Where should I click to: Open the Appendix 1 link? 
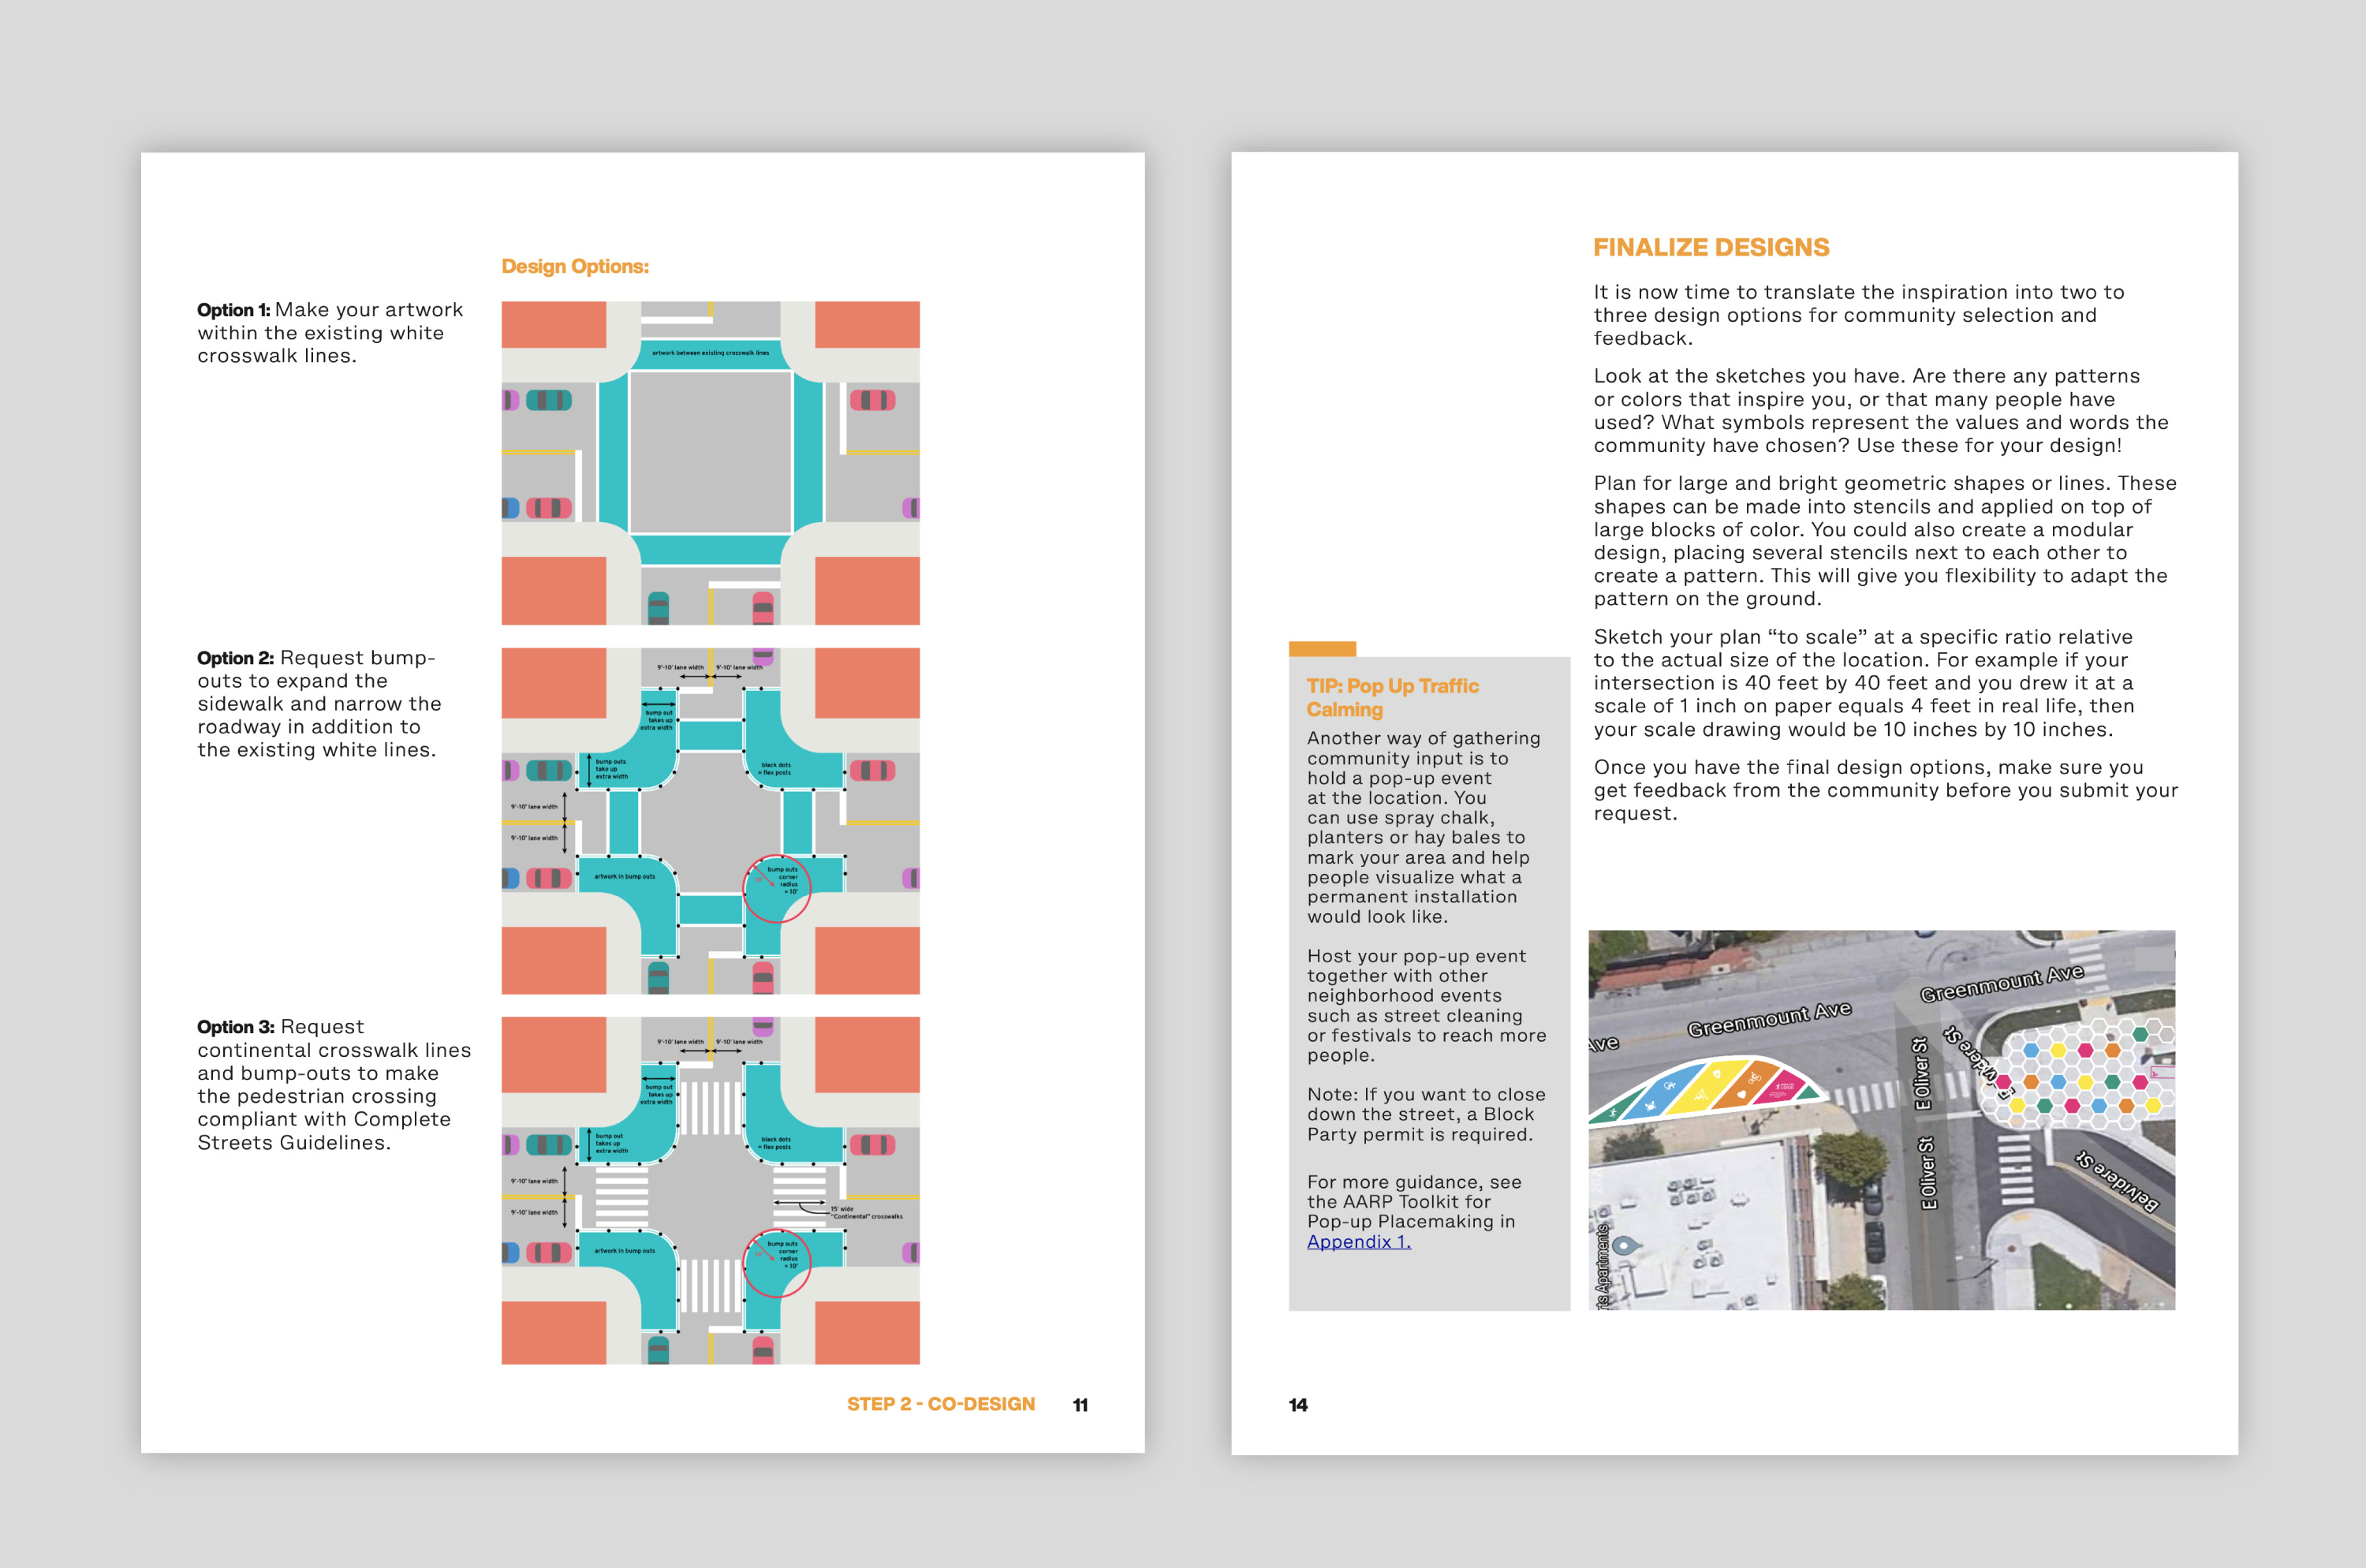(1358, 1242)
